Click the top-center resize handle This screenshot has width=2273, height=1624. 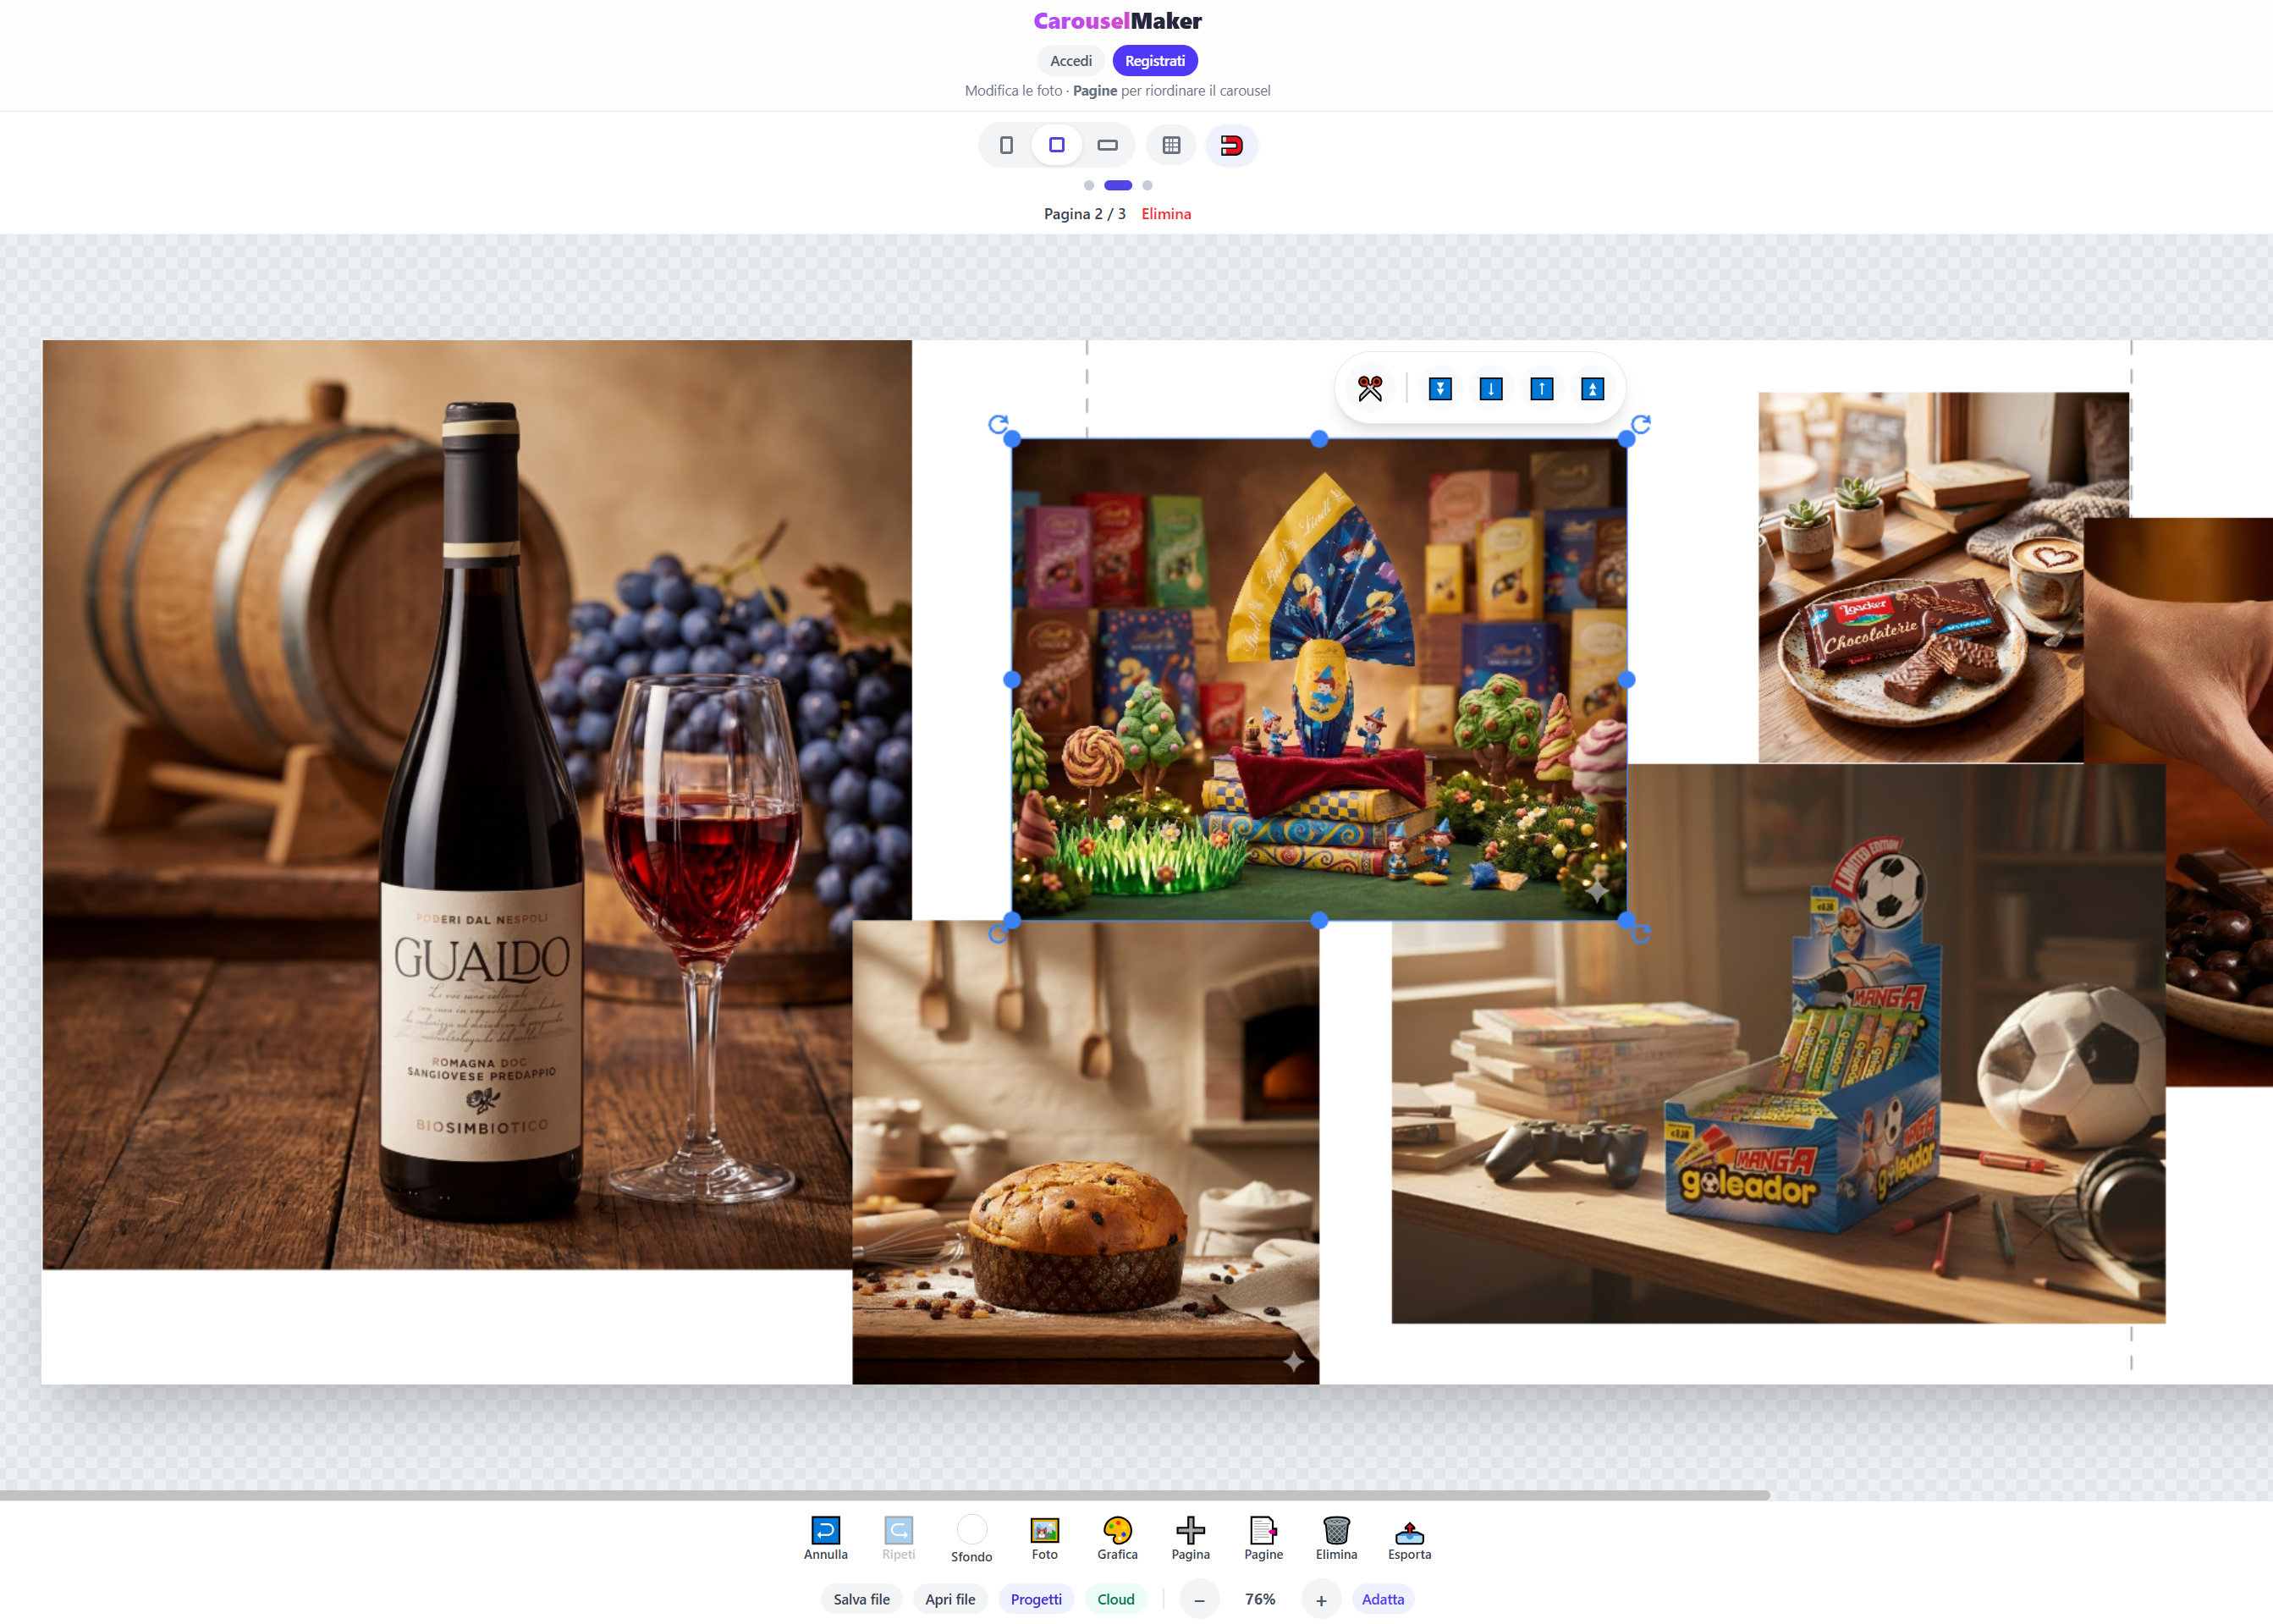(x=1319, y=439)
